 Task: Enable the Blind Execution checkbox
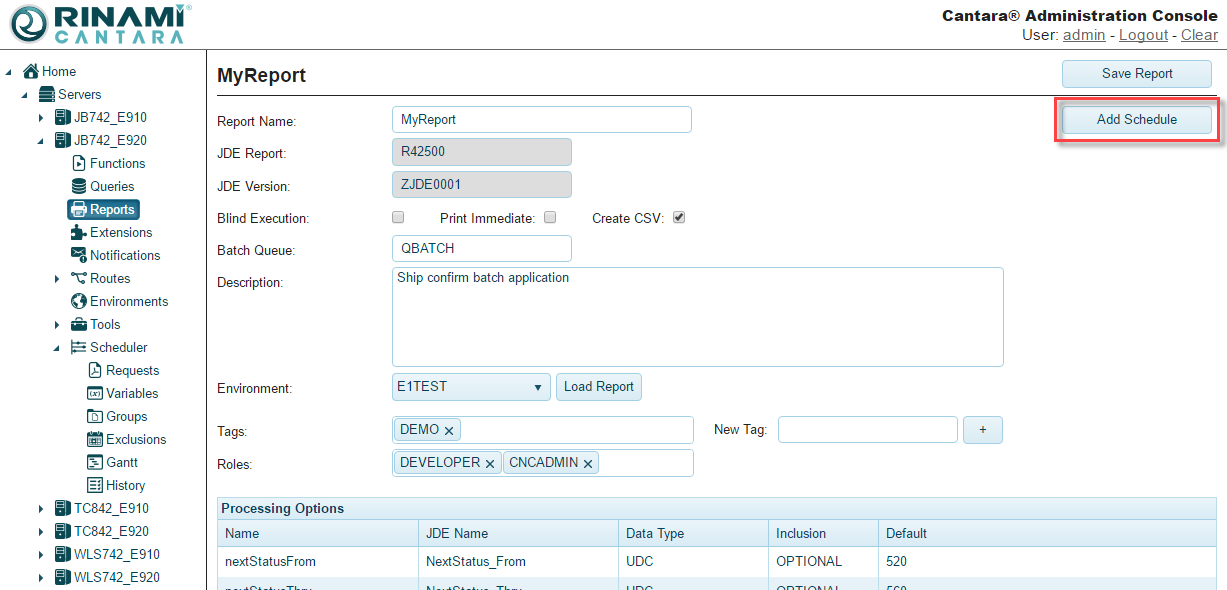click(x=398, y=217)
